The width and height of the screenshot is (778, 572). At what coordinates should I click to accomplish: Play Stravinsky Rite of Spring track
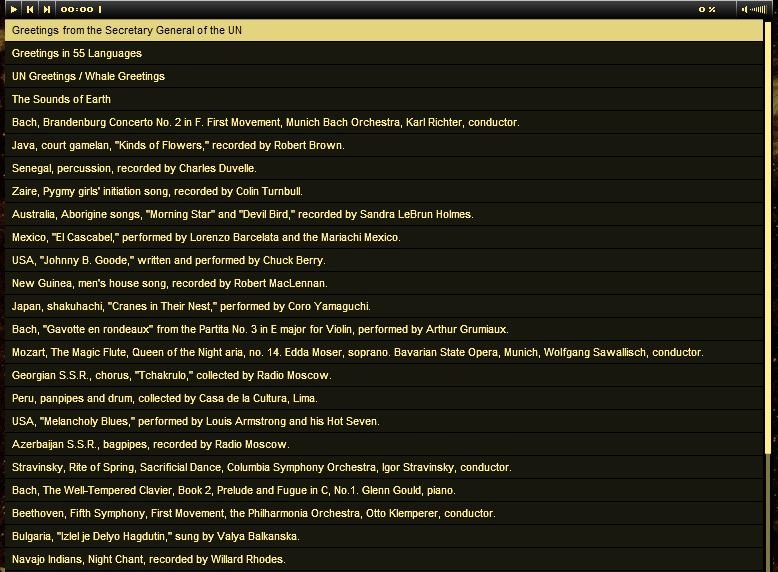pyautogui.click(x=384, y=467)
